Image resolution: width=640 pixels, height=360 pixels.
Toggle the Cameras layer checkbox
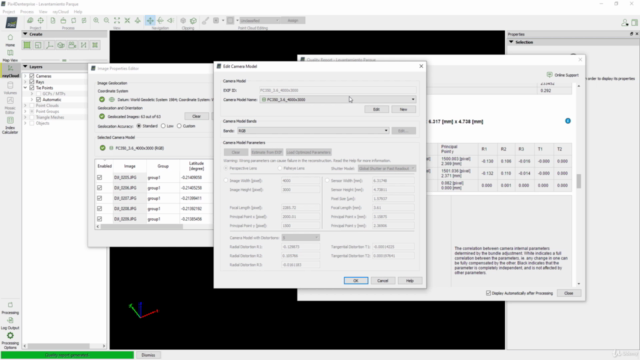point(32,76)
